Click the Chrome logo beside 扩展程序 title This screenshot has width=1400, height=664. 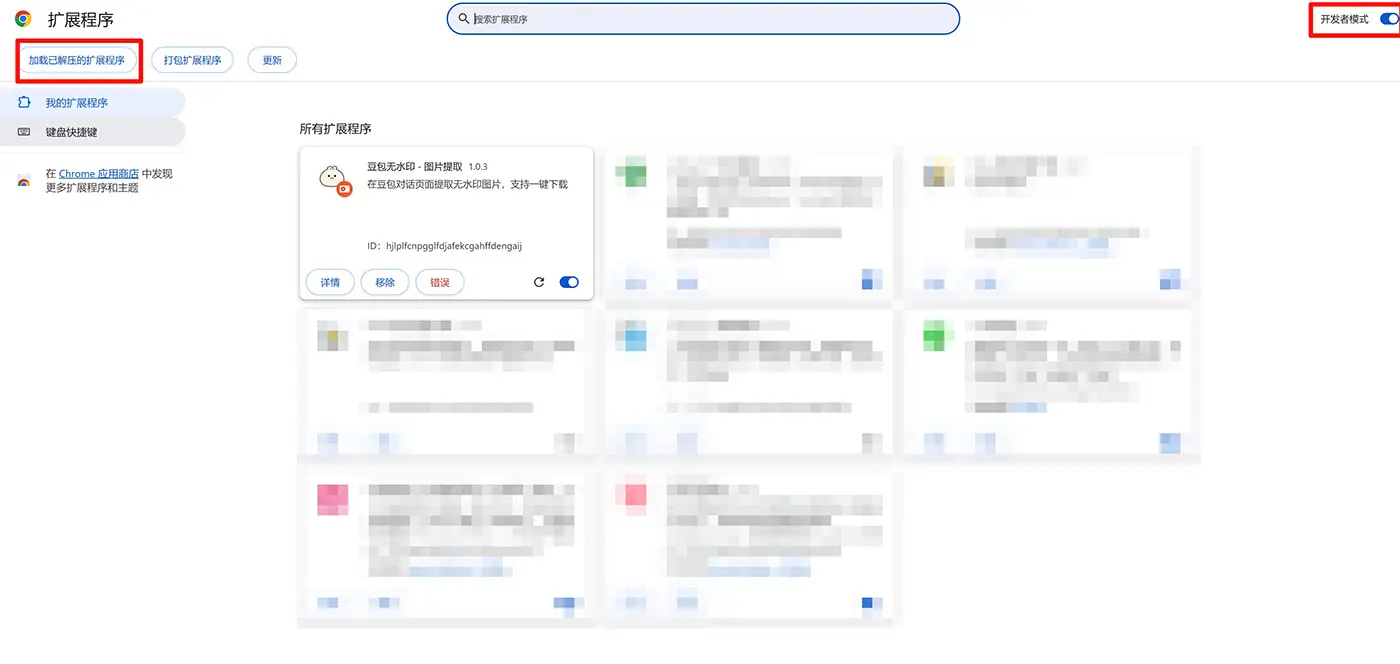tap(23, 19)
